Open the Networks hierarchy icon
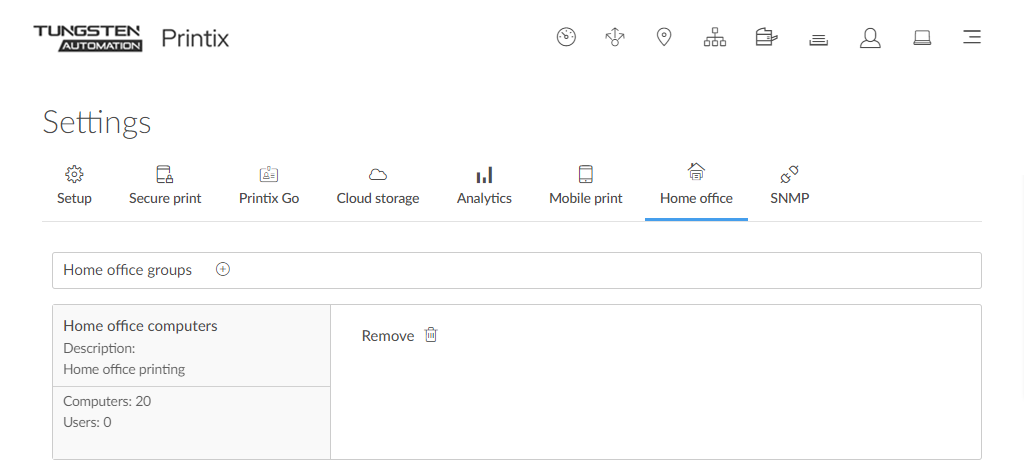Viewport: 1024px width, 475px height. coord(714,38)
